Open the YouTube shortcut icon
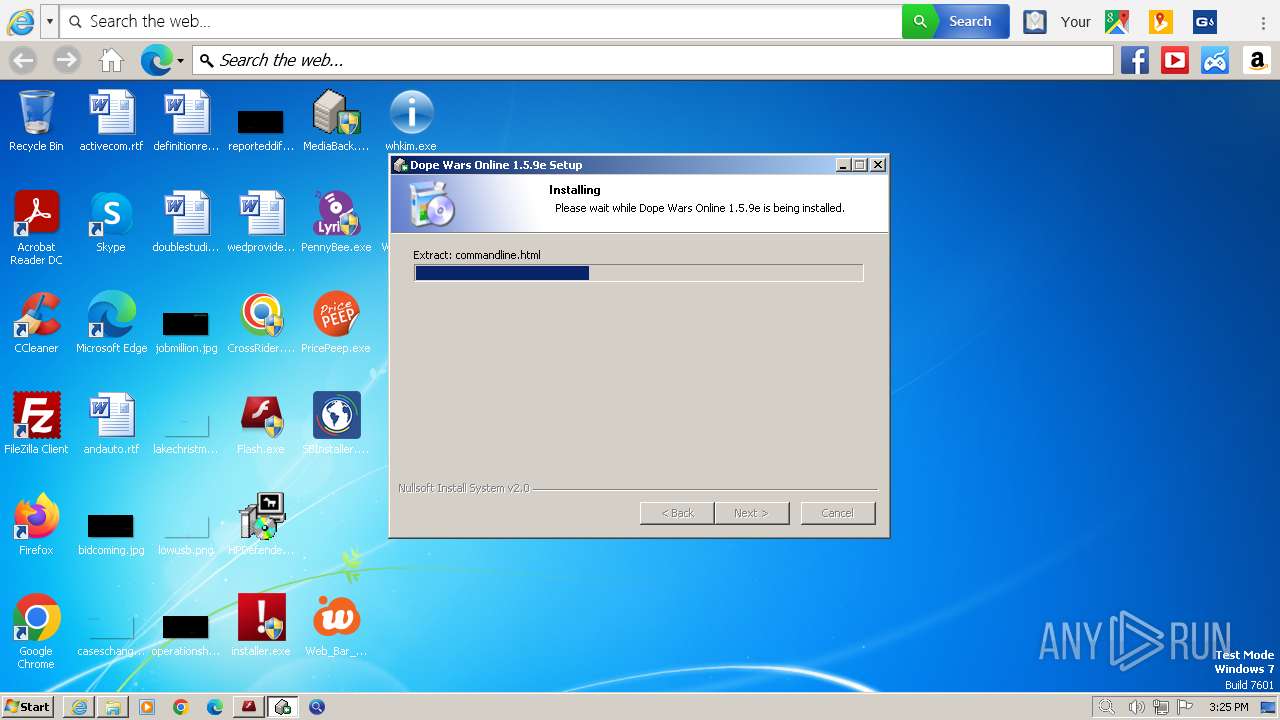1280x720 pixels. pos(1175,60)
